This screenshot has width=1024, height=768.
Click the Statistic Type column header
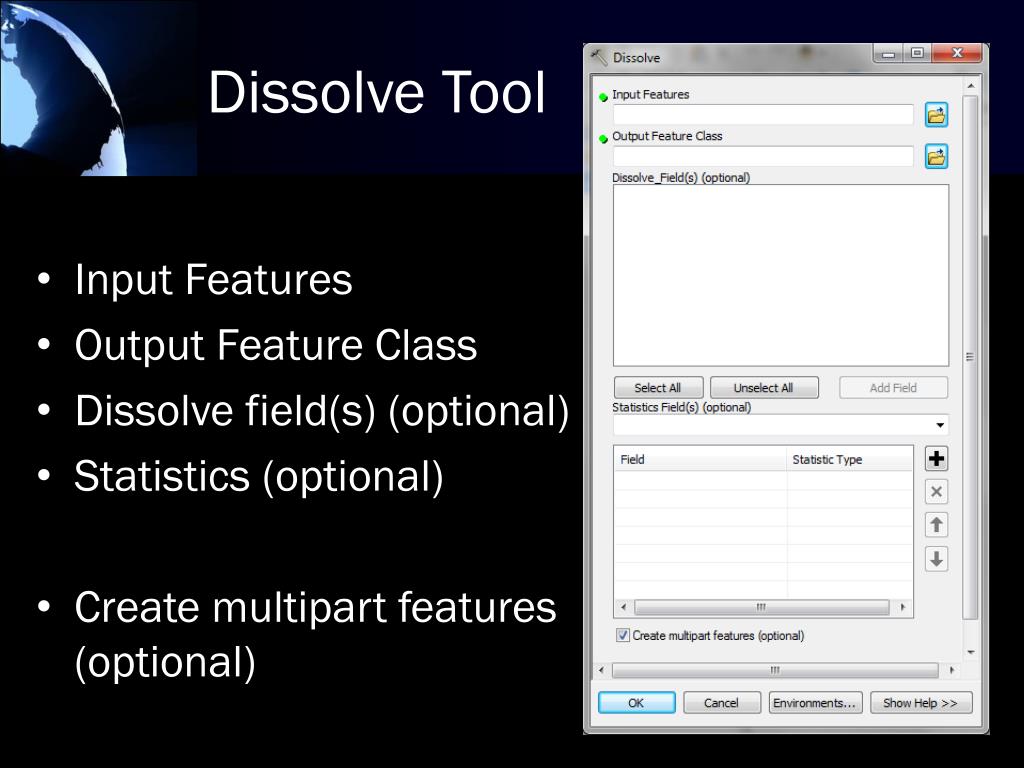tap(850, 459)
